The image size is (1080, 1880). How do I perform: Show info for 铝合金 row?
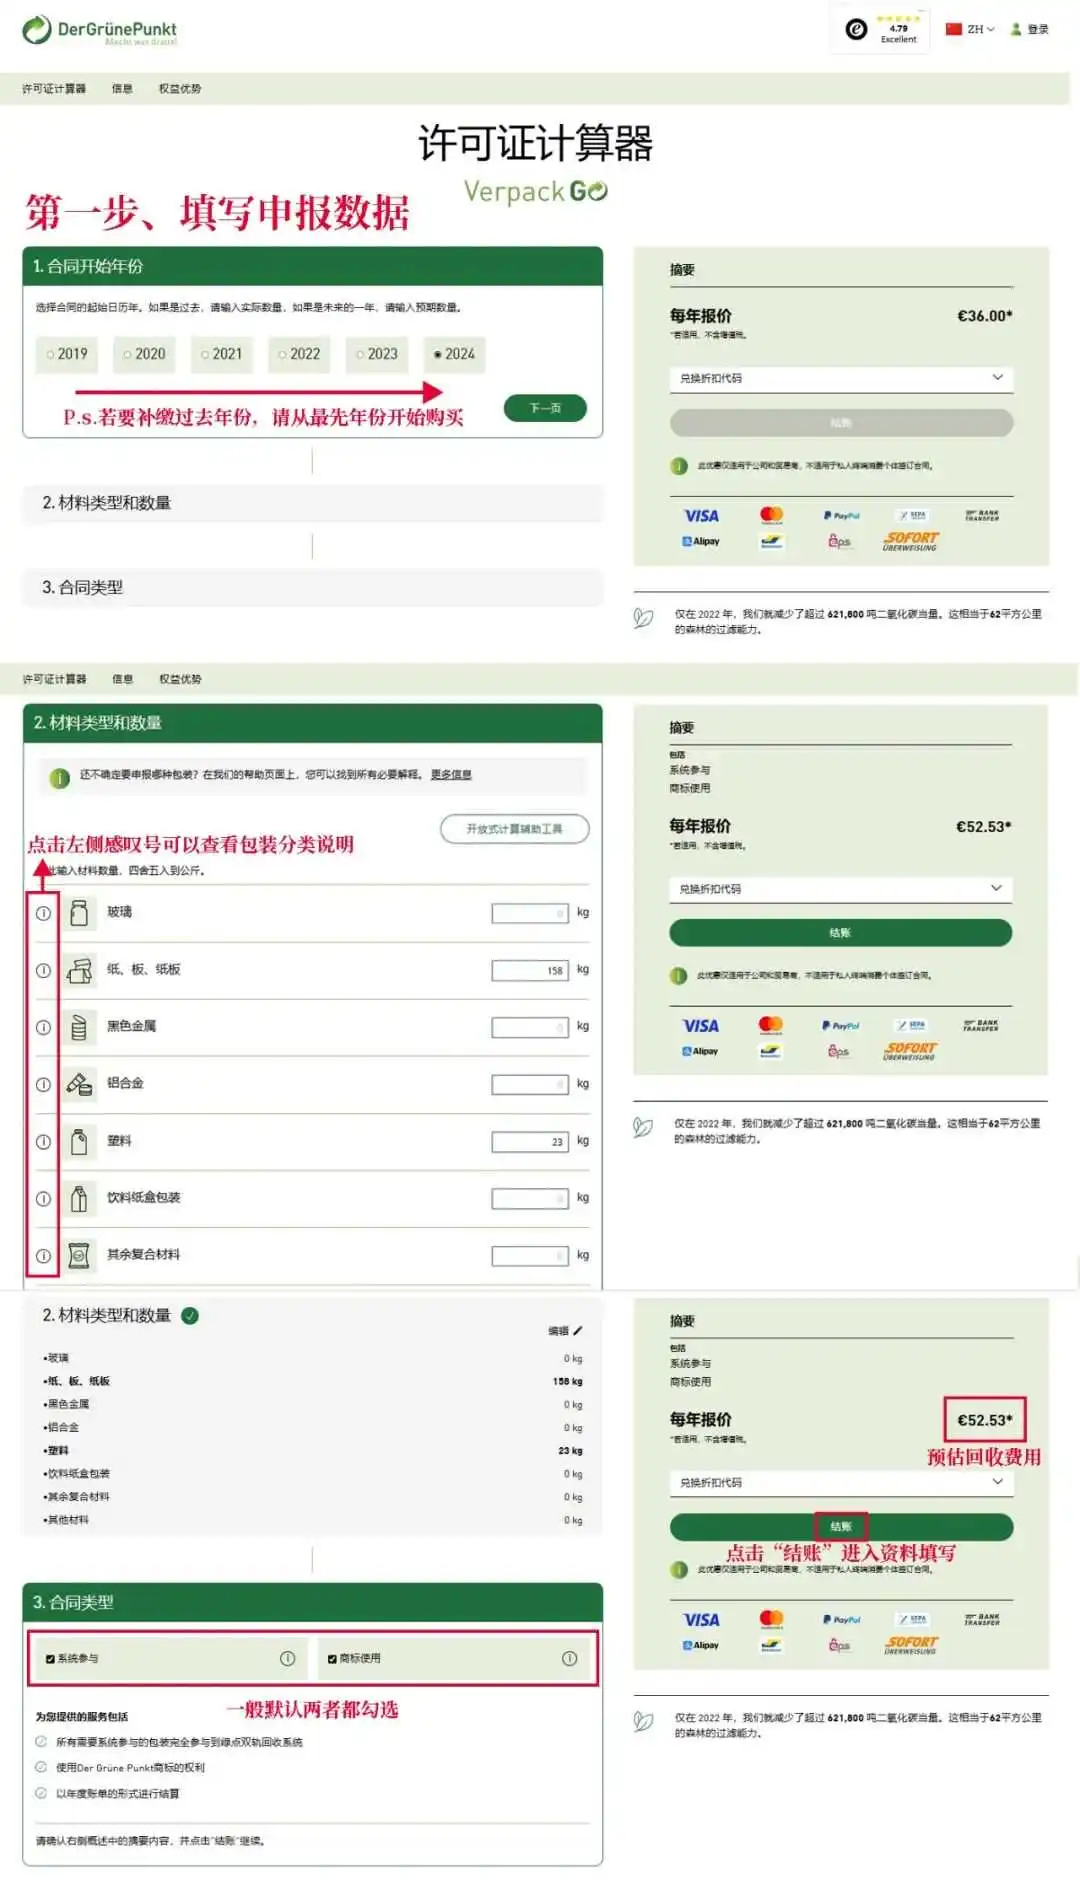[x=43, y=1084]
